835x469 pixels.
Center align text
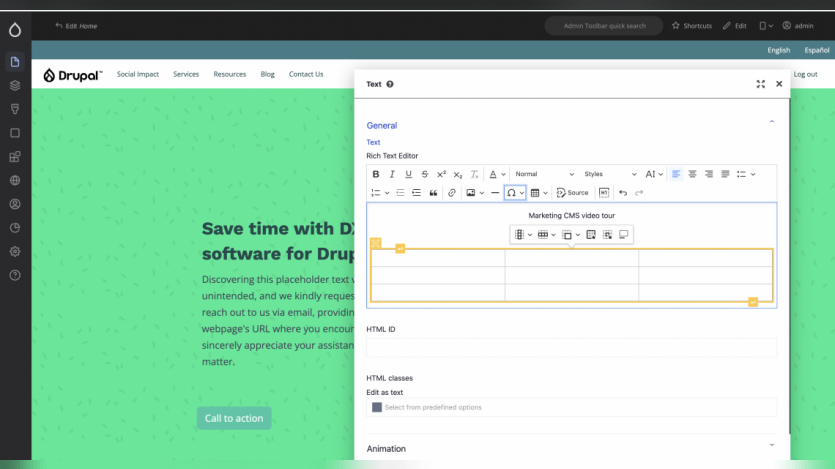[692, 174]
